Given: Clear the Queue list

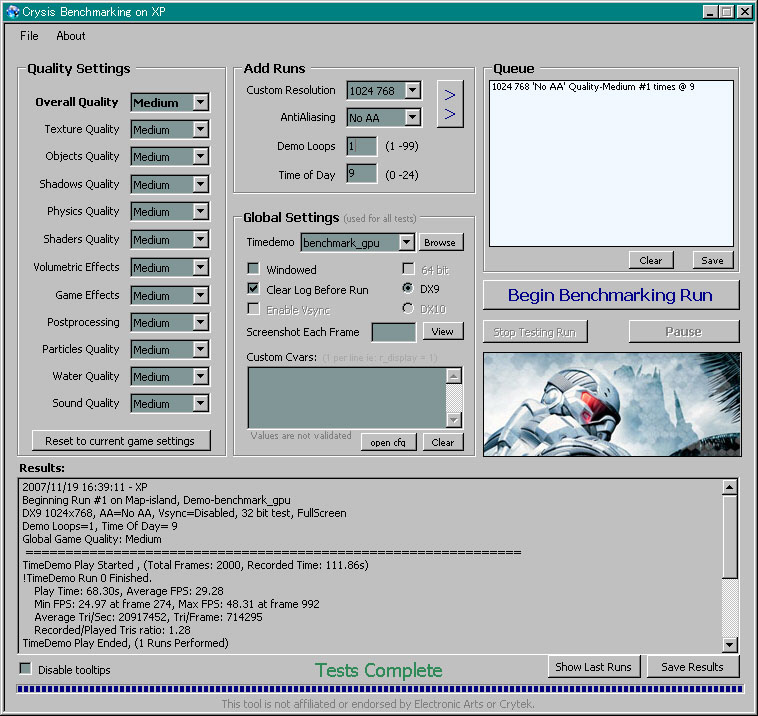Looking at the screenshot, I should pos(651,261).
